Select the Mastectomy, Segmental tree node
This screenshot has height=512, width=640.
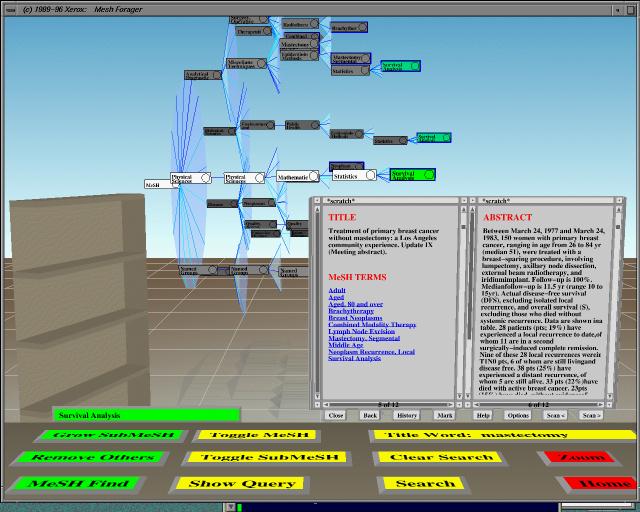pos(351,58)
